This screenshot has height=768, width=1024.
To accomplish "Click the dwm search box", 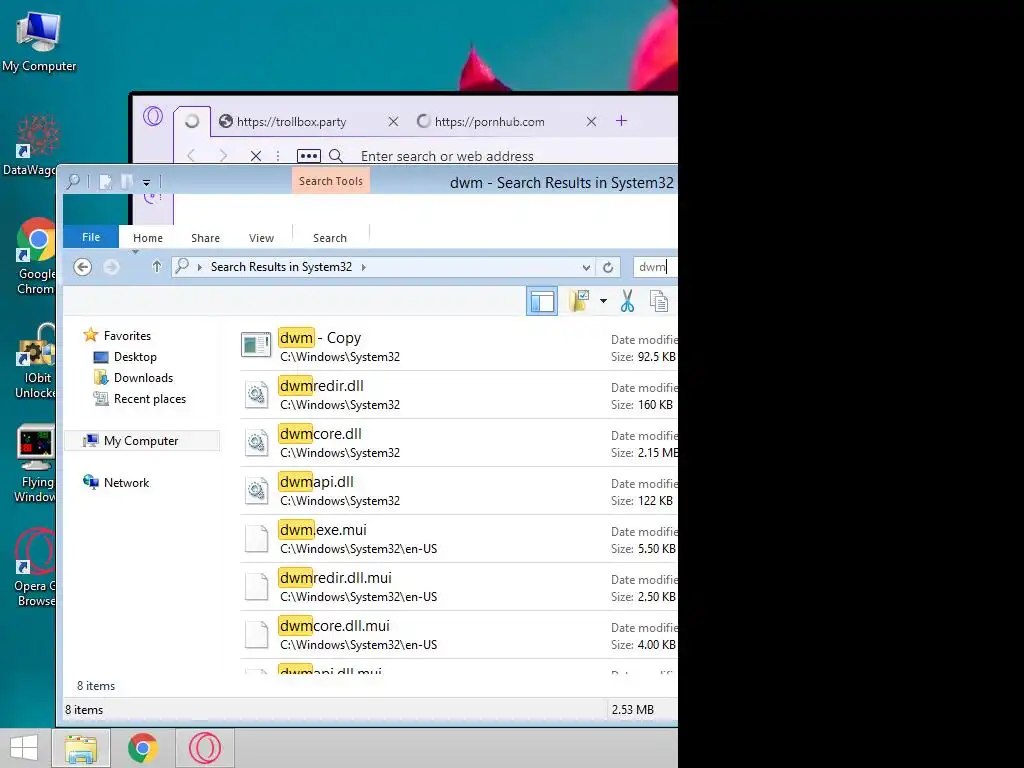I will pyautogui.click(x=656, y=267).
